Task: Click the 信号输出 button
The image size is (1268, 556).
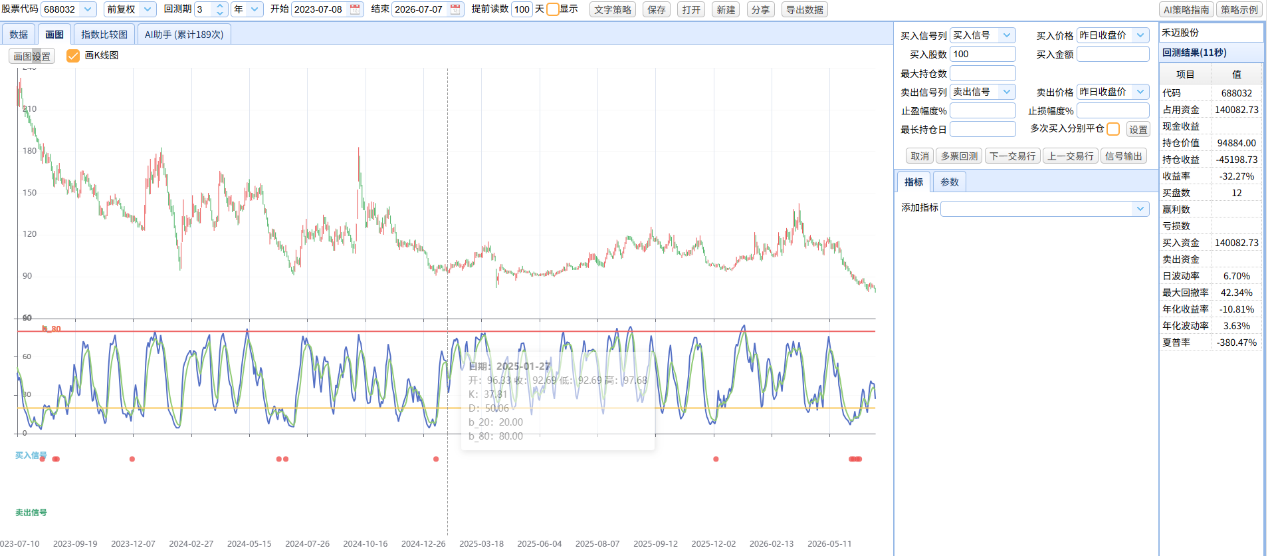Action: 1123,156
